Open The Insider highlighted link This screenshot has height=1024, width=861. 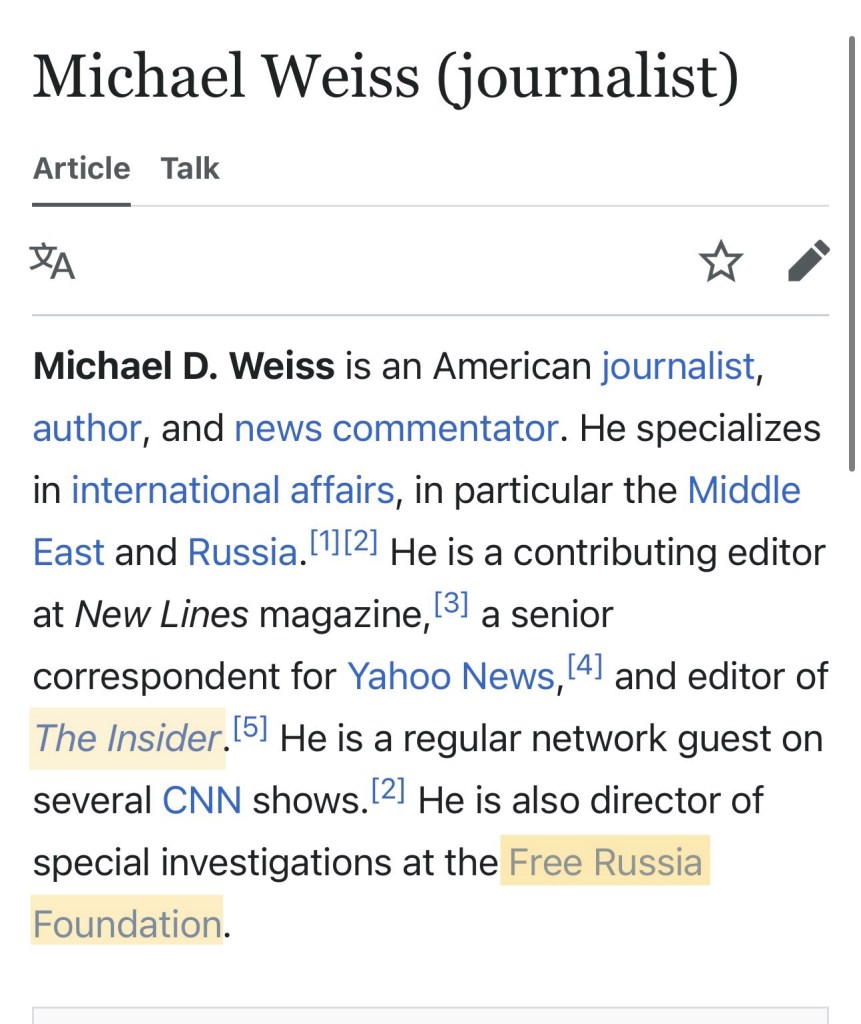(127, 739)
